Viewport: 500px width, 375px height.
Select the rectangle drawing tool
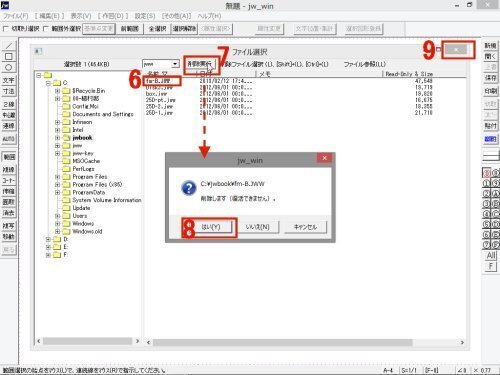pos(9,56)
